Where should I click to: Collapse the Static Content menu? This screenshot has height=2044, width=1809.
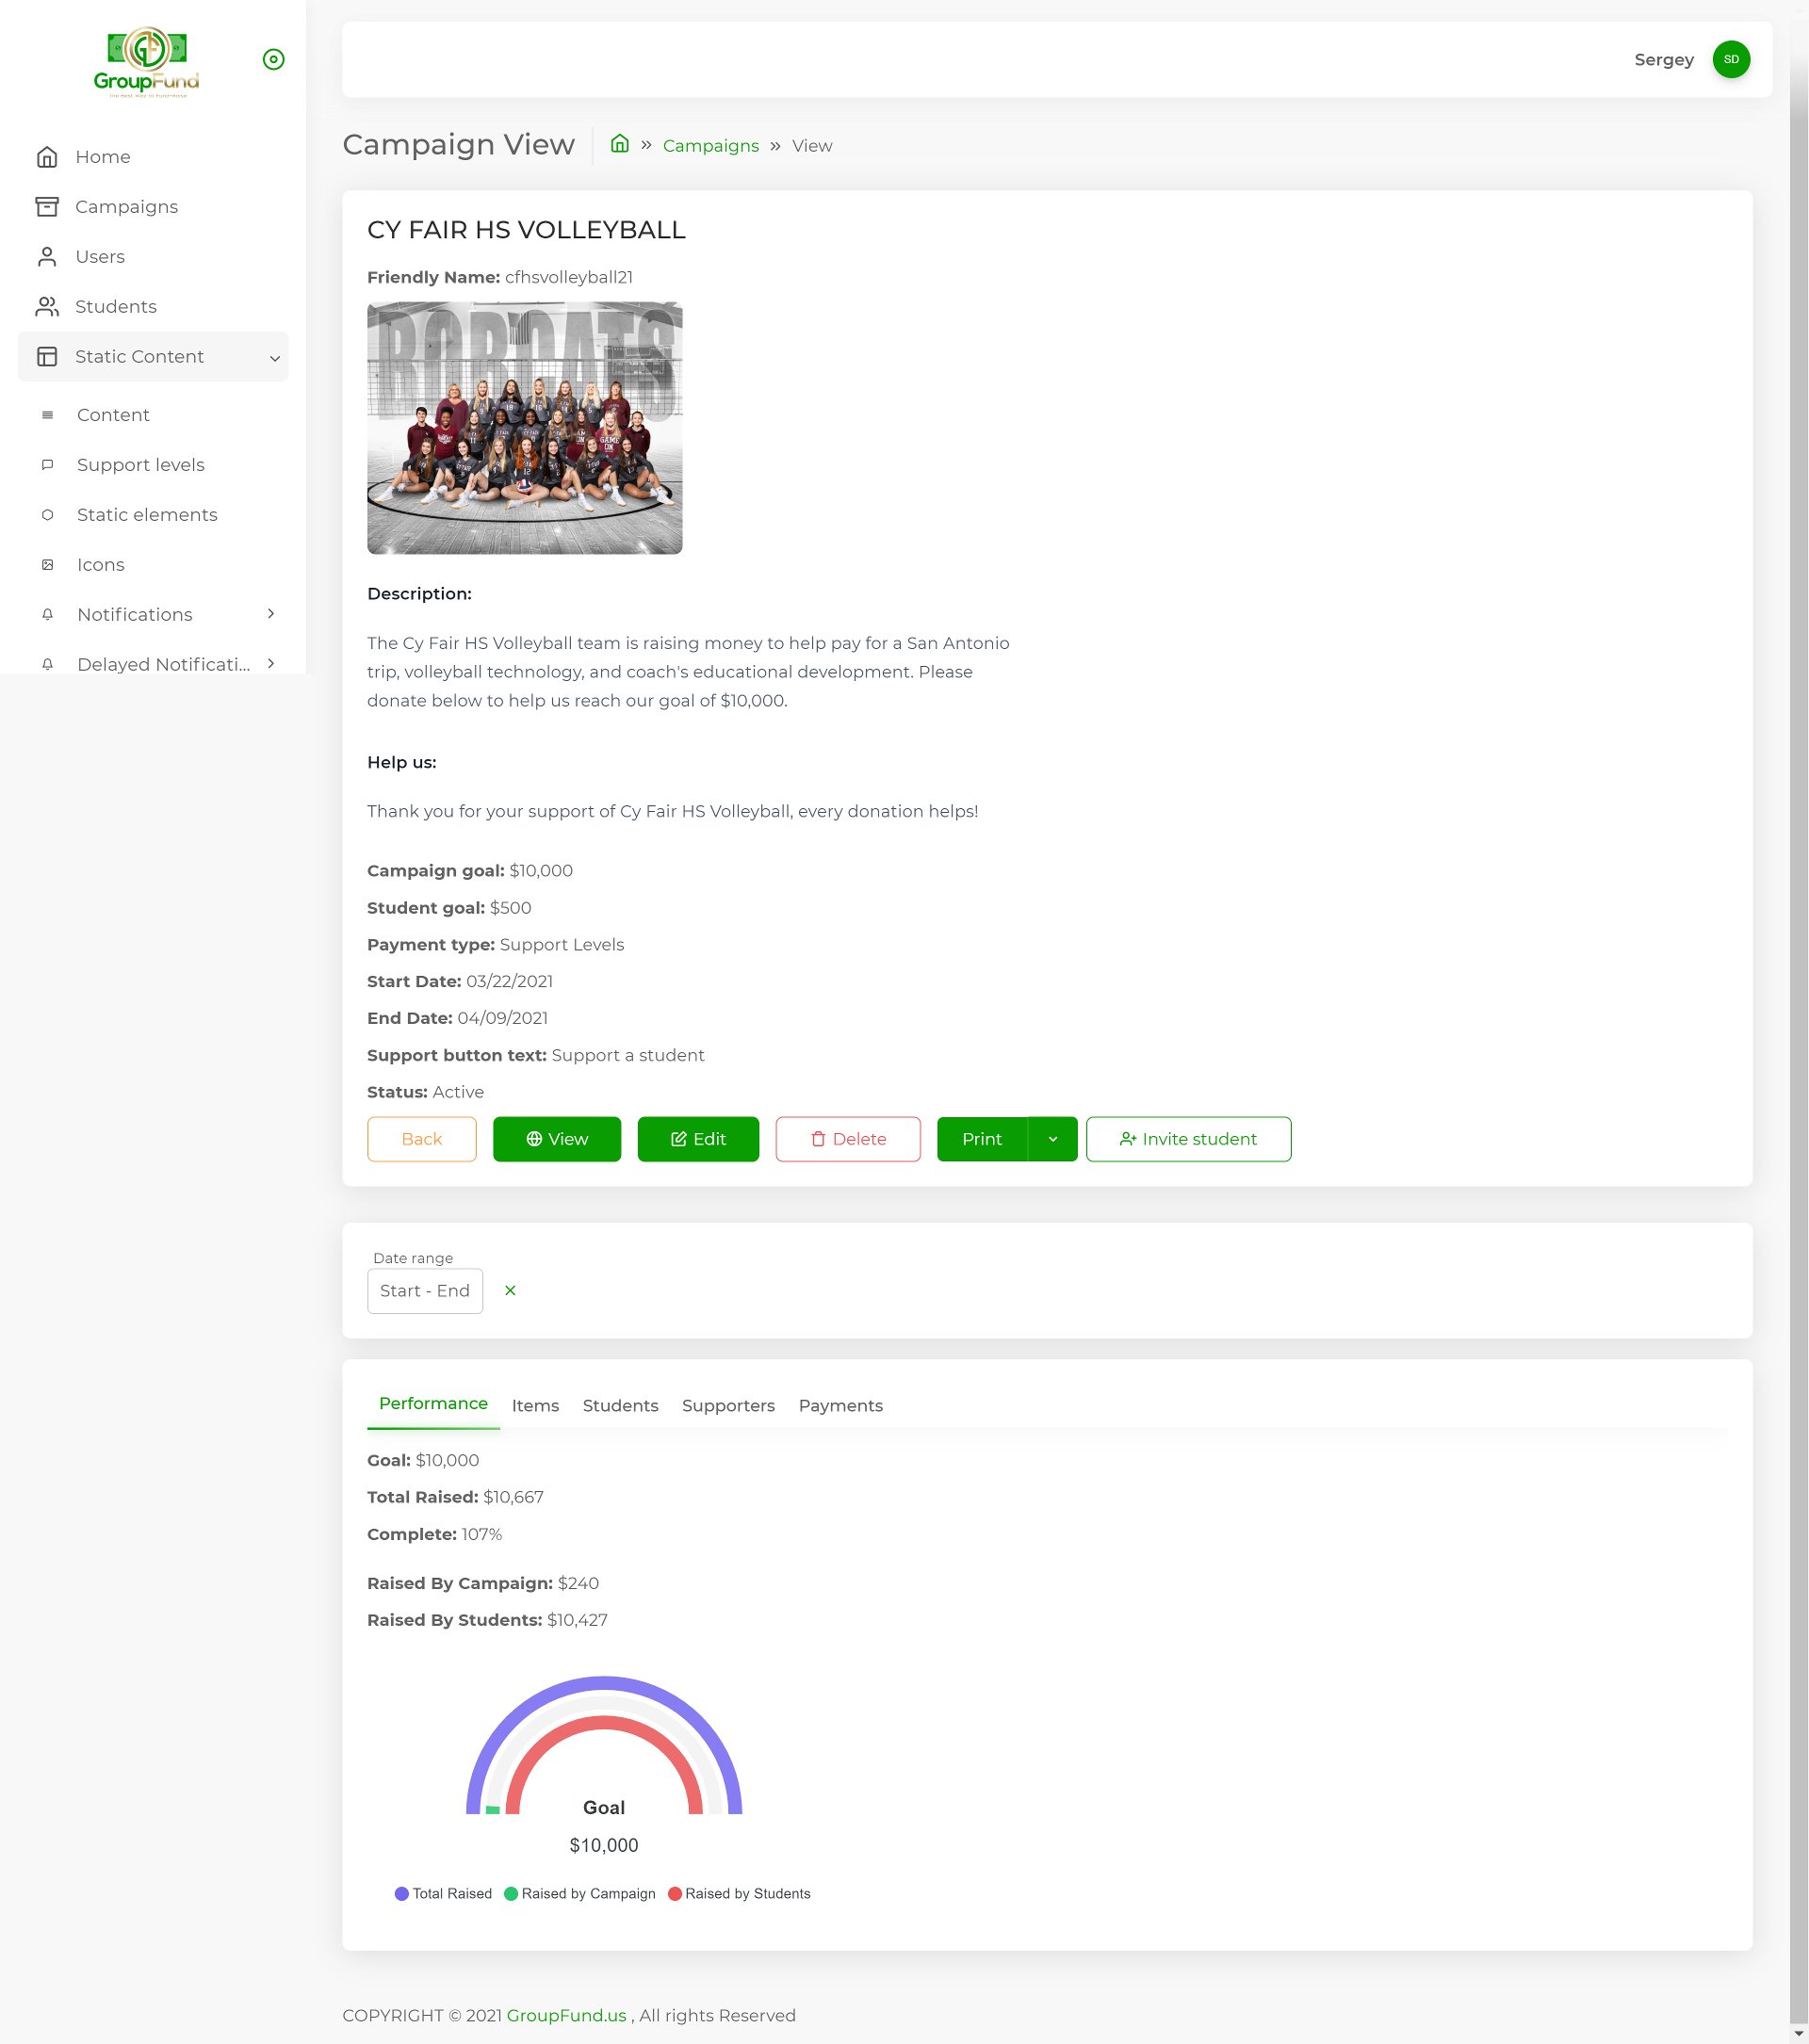coord(274,358)
